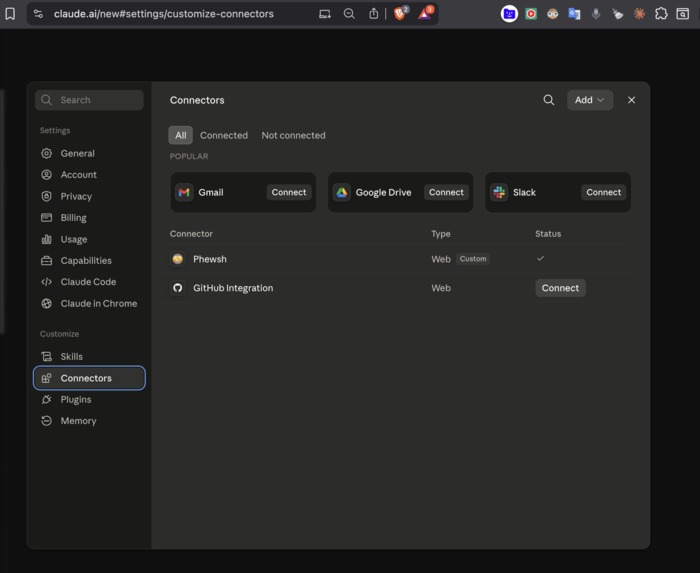700x573 pixels.
Task: Click the Custom tag on the Phewsh row
Action: [x=473, y=259]
